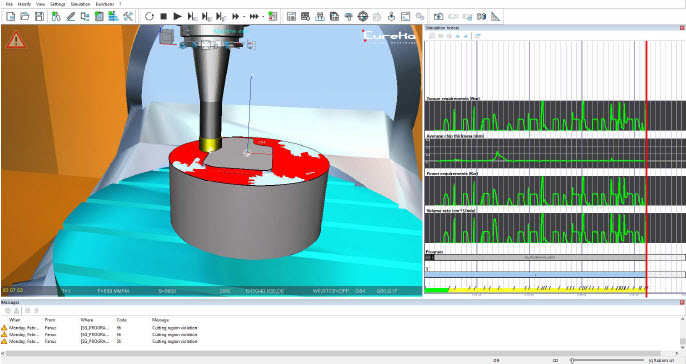Click the triangle ruler measure icon
Screen dimensions: 686x364
point(495,17)
